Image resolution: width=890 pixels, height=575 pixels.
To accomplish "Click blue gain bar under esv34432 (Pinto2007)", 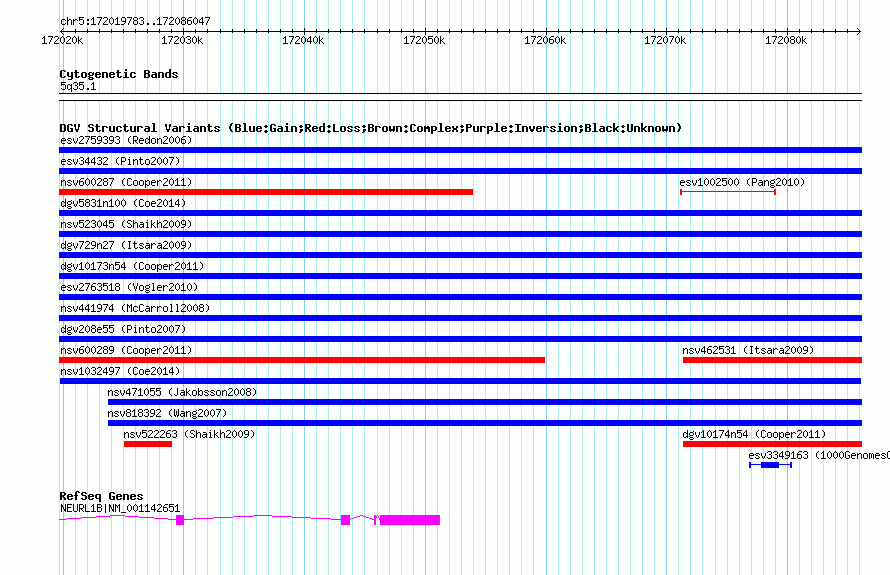I will [x=460, y=171].
